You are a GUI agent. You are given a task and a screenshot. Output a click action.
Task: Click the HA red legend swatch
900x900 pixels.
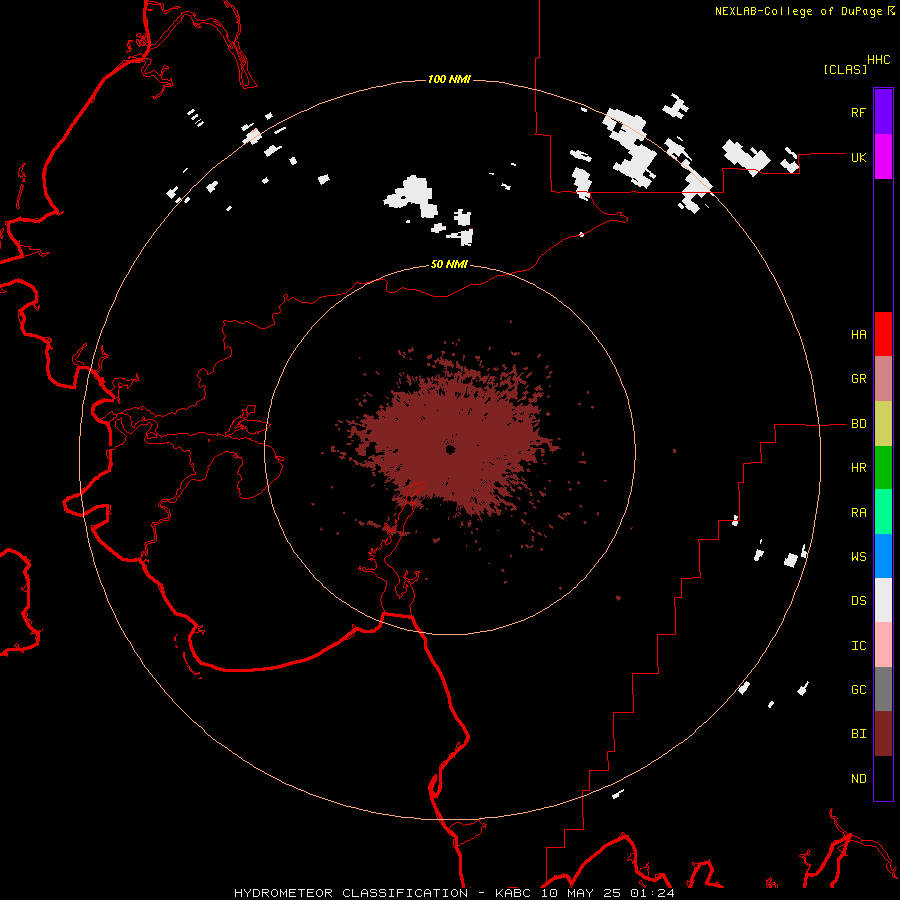(x=883, y=334)
